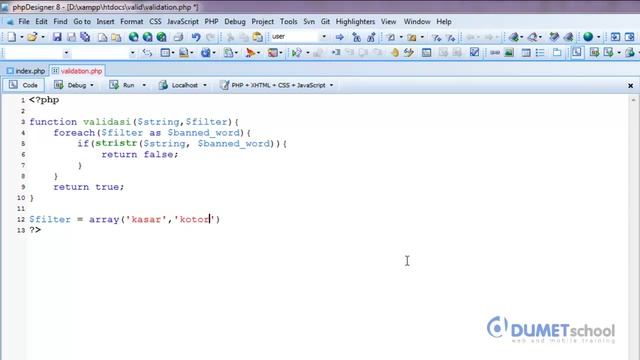
Task: Undo the last edit
Action: pyautogui.click(x=196, y=37)
